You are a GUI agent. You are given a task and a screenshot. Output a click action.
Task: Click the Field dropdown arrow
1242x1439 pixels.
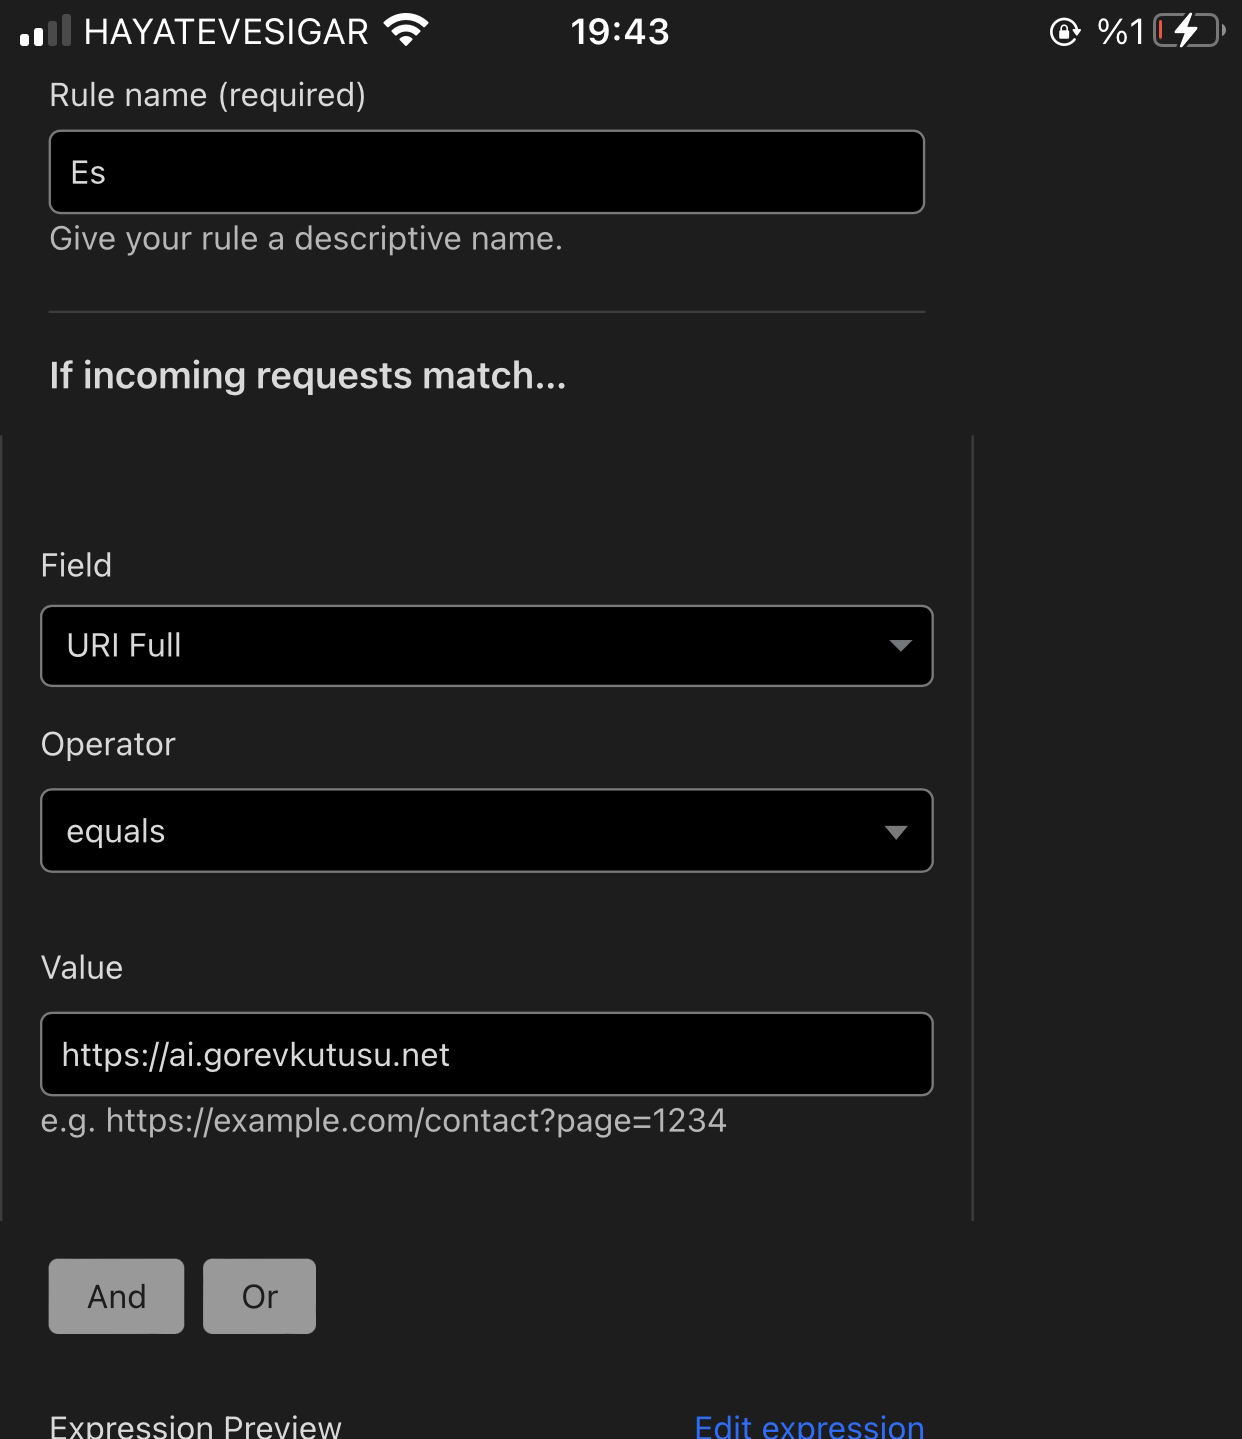coord(900,646)
